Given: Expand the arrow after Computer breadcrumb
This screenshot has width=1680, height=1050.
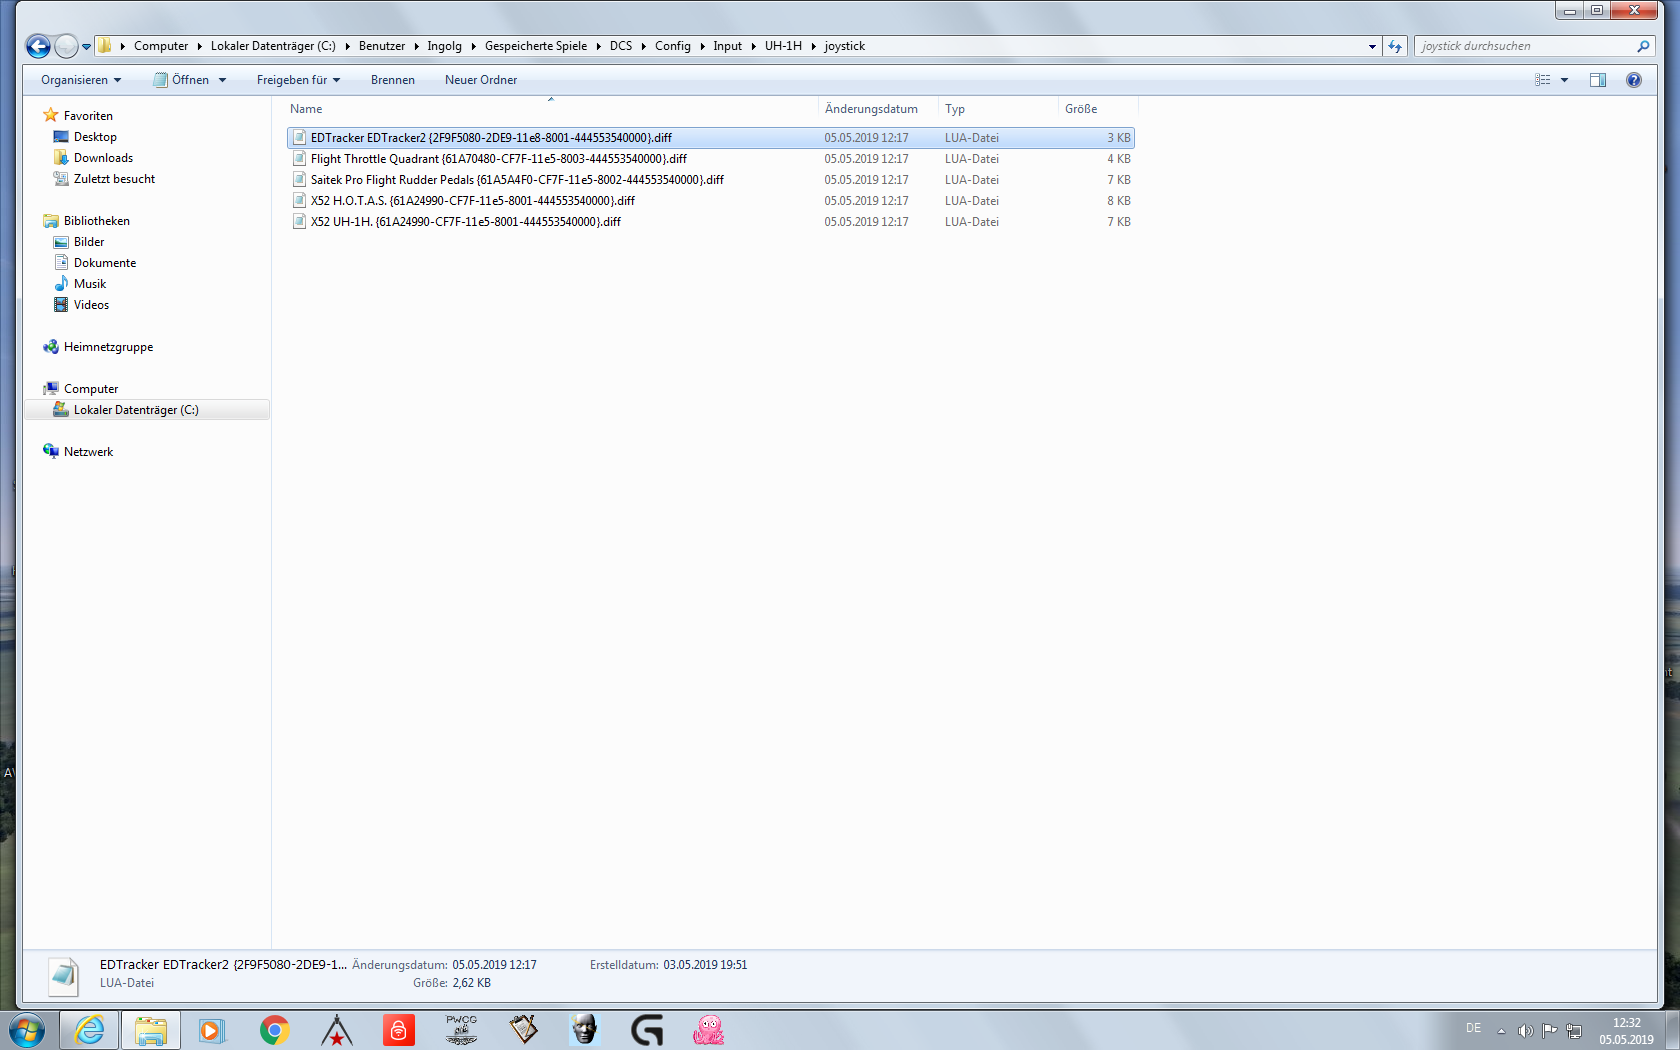Looking at the screenshot, I should [199, 46].
